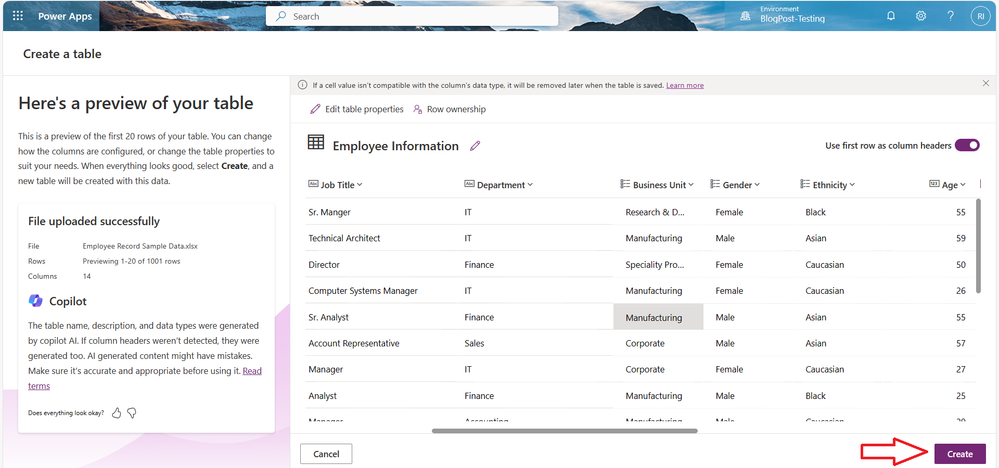
Task: Select the BlogPost-Testing environment
Action: tap(793, 19)
